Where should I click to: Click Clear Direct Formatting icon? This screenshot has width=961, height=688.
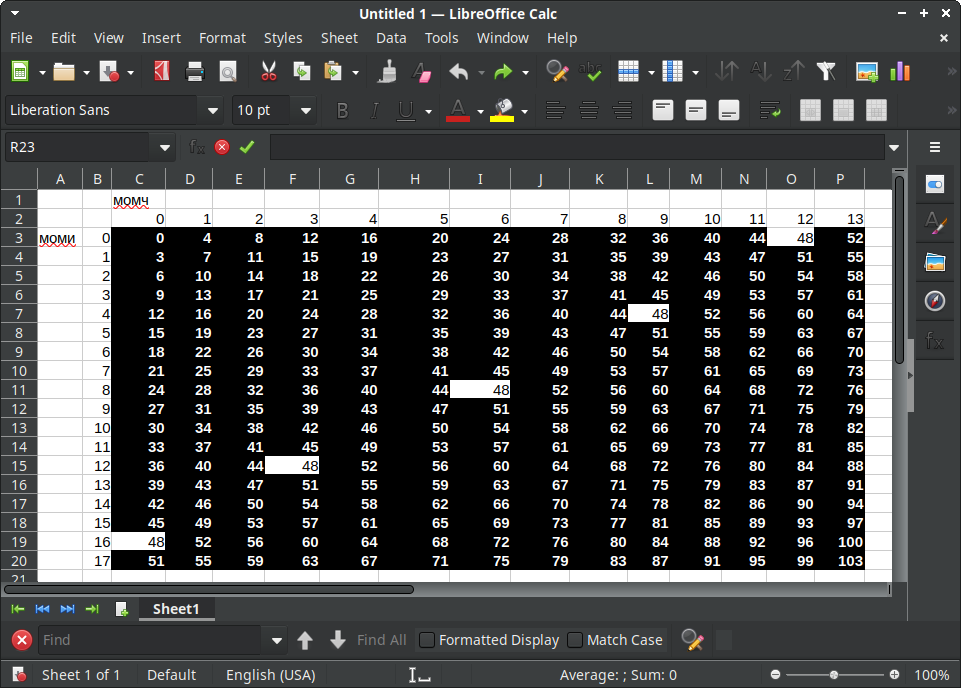(x=422, y=72)
